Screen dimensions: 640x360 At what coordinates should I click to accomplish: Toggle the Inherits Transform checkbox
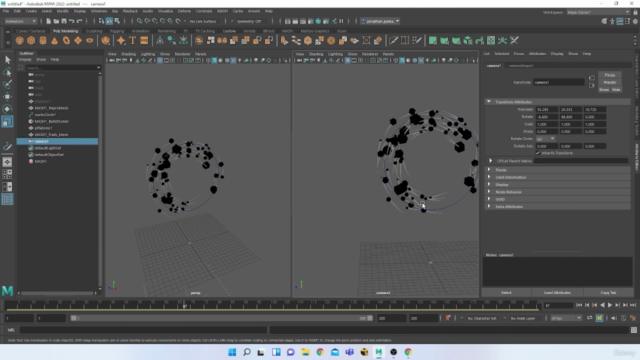click(x=538, y=153)
